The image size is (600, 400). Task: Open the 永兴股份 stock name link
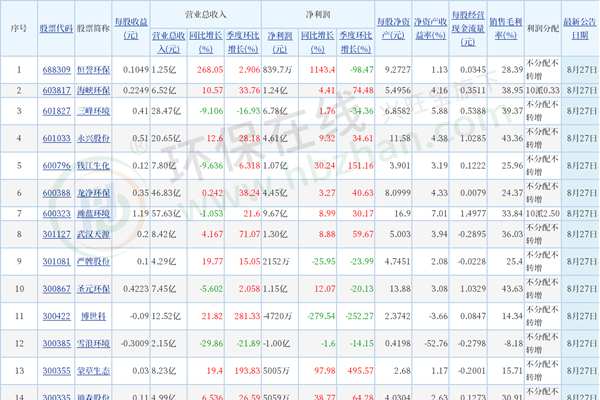pyautogui.click(x=94, y=139)
